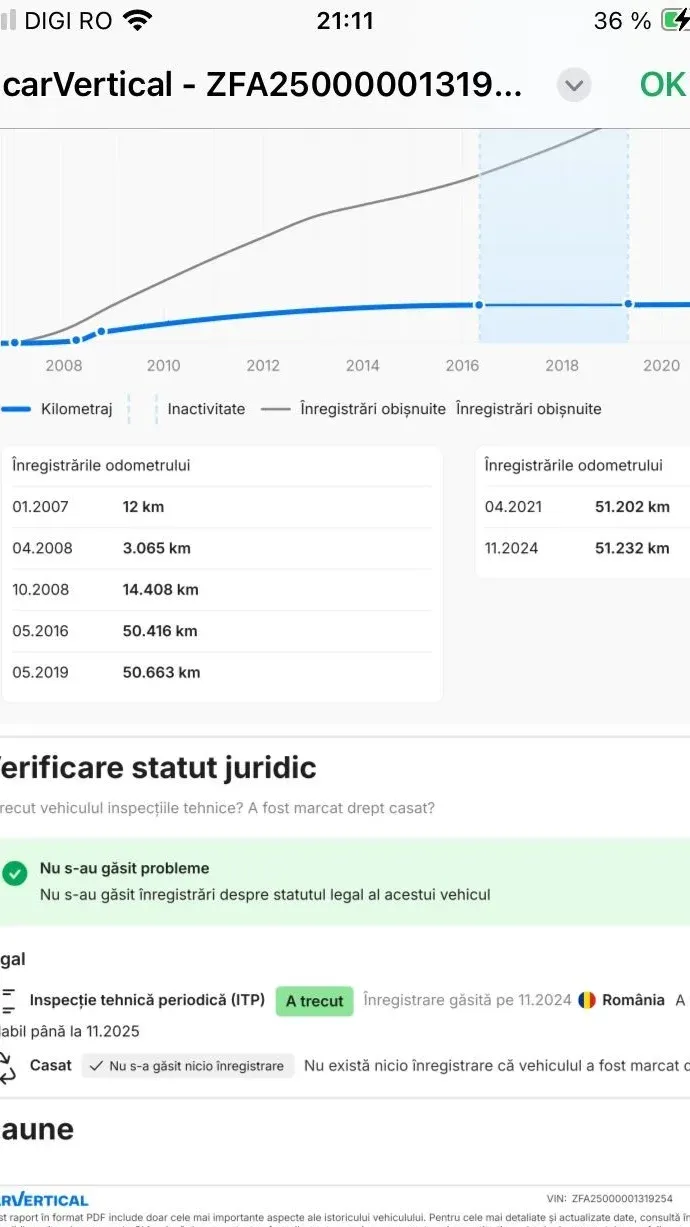Expand the document title chevron dropdown

click(x=574, y=86)
